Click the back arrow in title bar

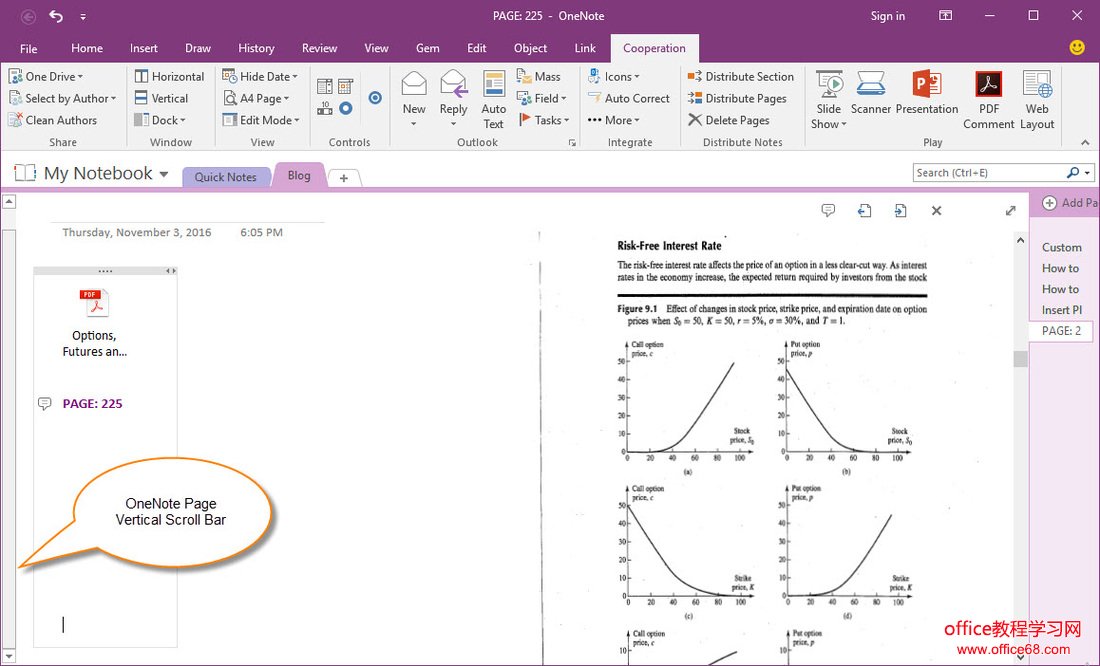pos(28,16)
